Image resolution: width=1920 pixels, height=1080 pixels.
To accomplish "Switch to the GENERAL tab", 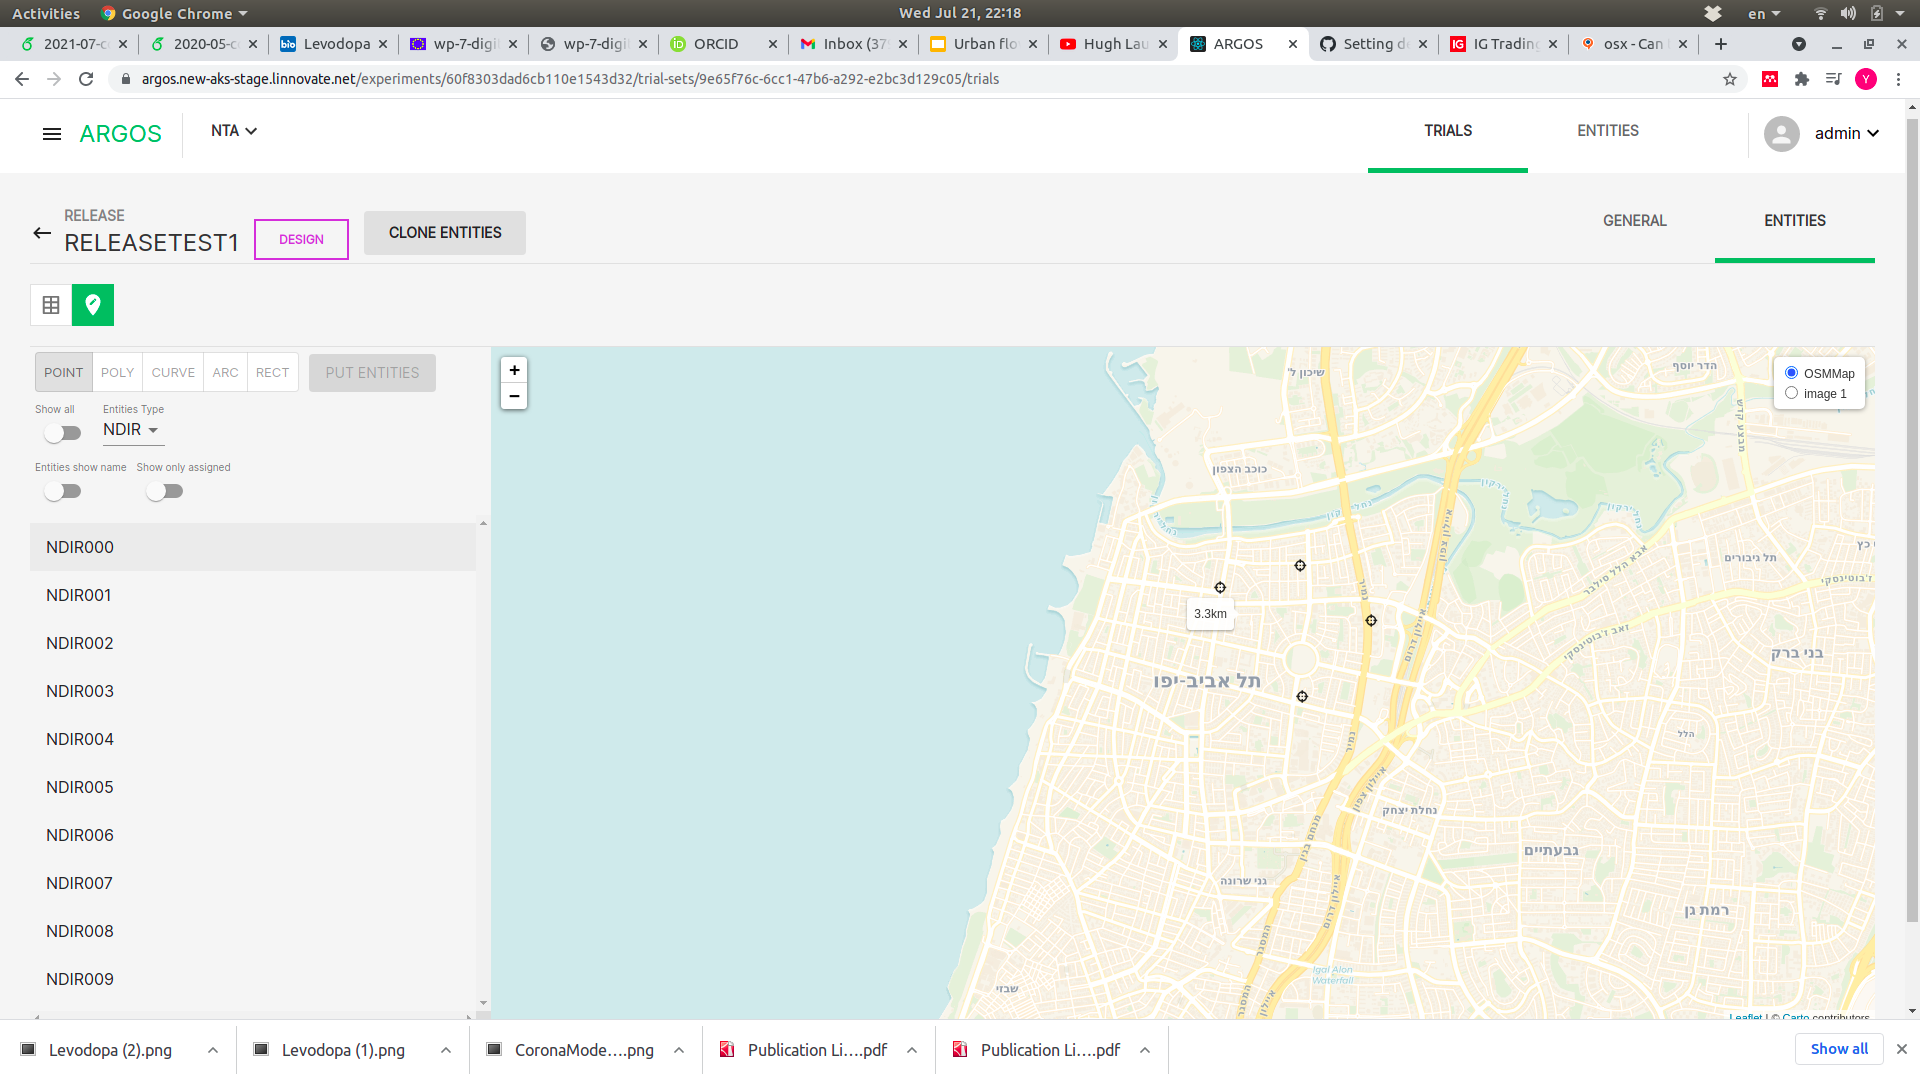I will pos(1635,220).
